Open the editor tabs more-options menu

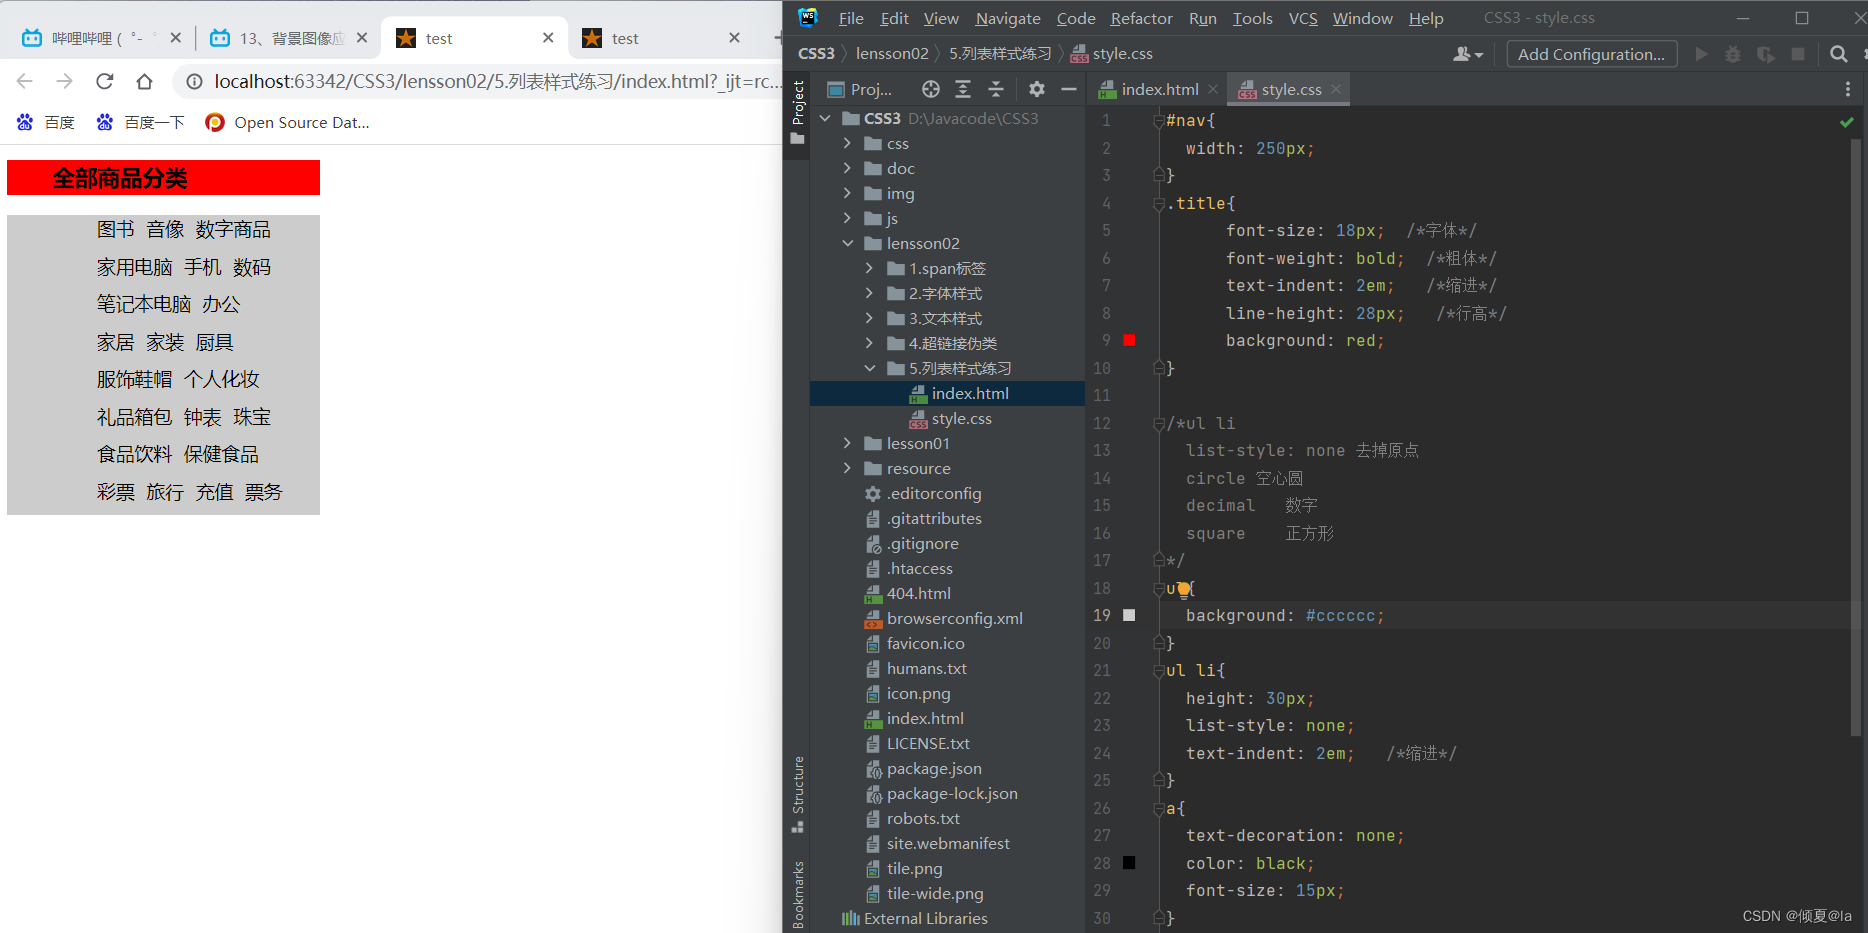1847,89
